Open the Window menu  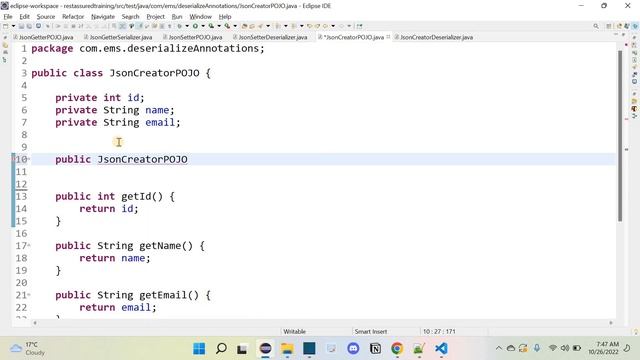[200, 17]
